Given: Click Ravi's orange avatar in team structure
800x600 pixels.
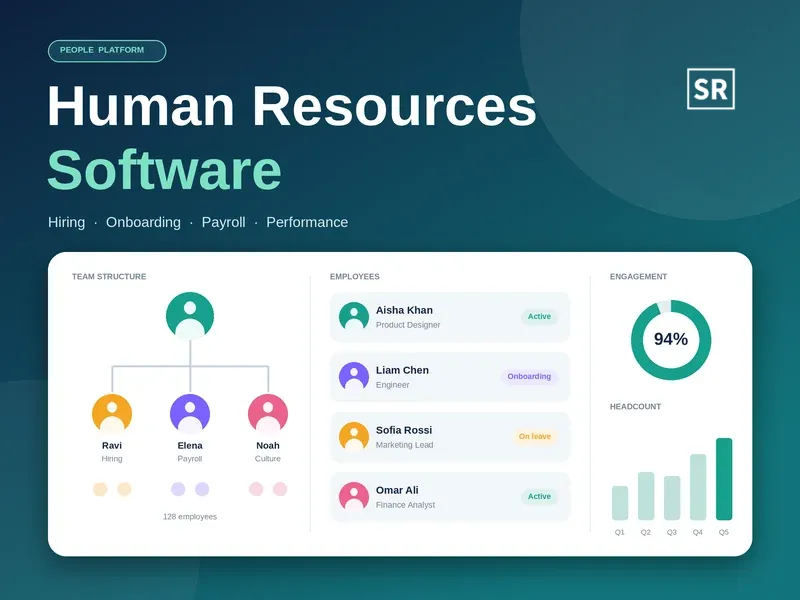Looking at the screenshot, I should pyautogui.click(x=112, y=414).
